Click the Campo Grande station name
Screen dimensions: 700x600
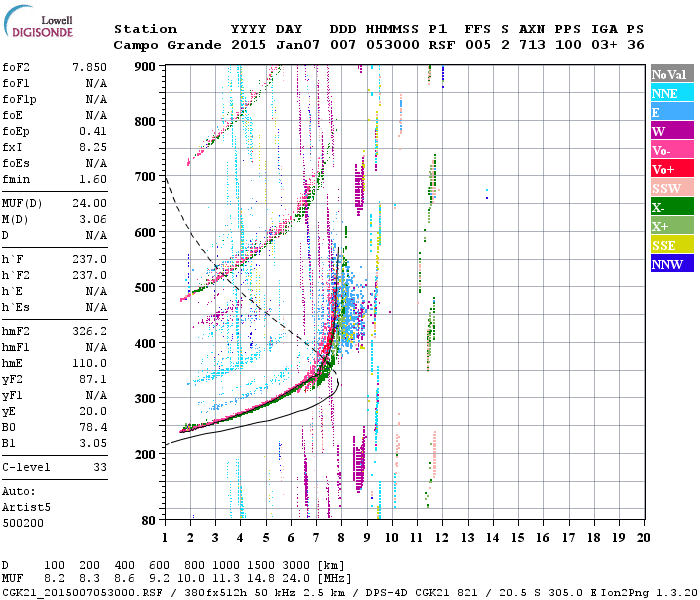coord(167,45)
